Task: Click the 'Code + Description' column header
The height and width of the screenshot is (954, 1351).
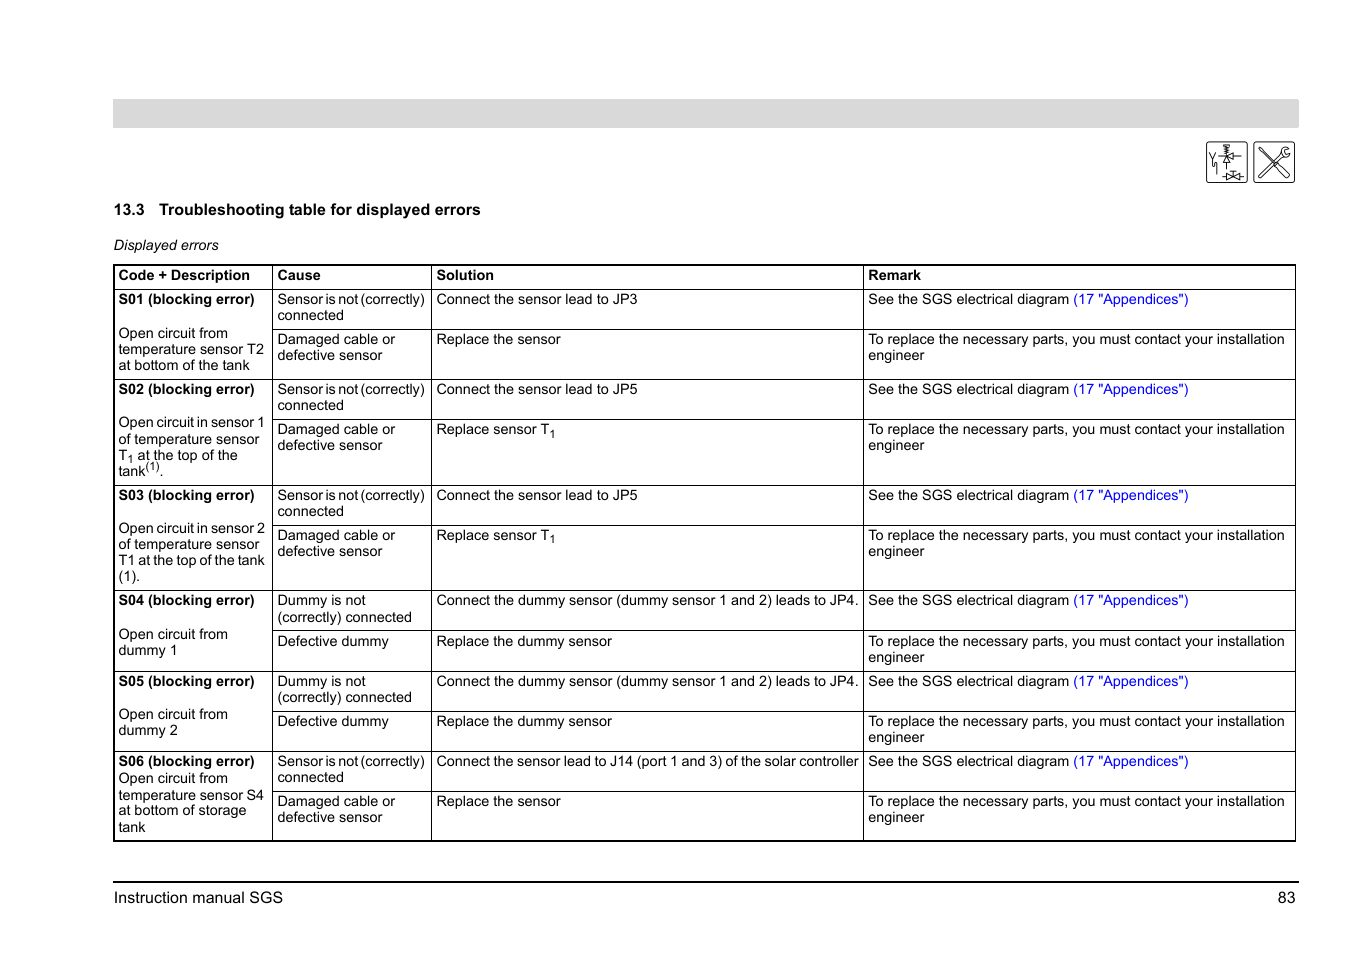Action: 184,275
